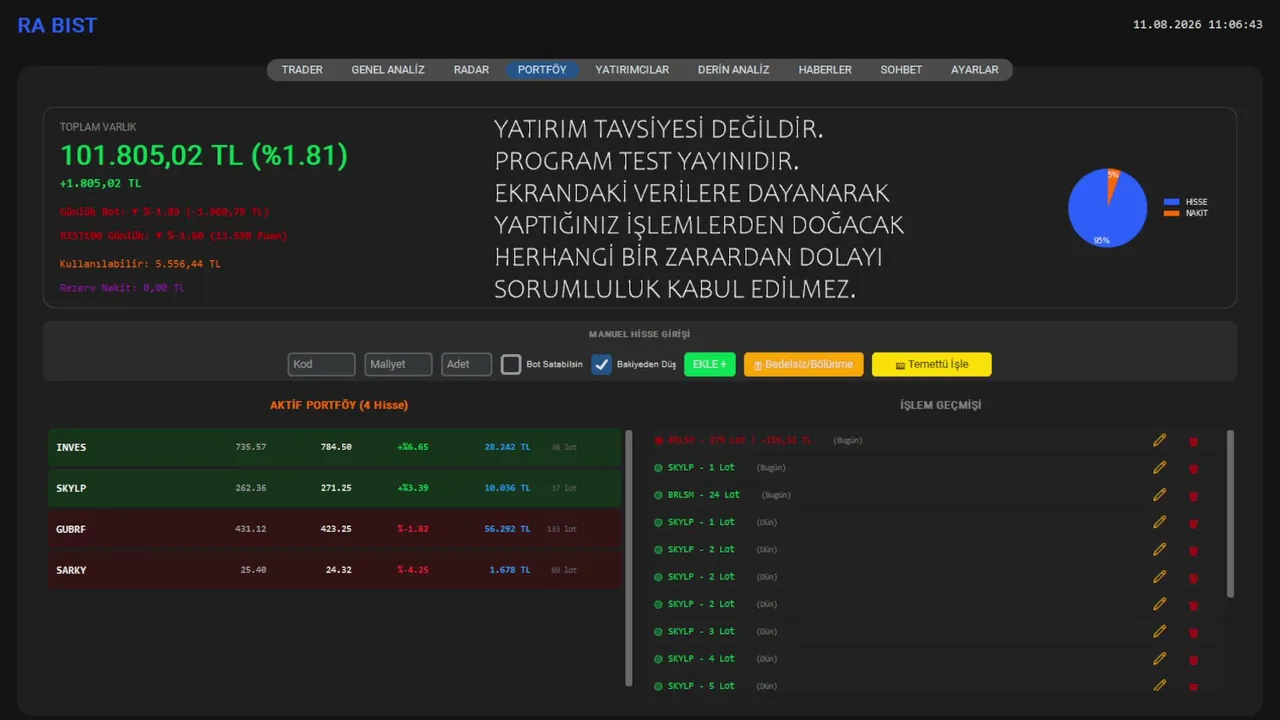This screenshot has height=720, width=1280.
Task: Focus the Kod input field
Action: tap(321, 364)
